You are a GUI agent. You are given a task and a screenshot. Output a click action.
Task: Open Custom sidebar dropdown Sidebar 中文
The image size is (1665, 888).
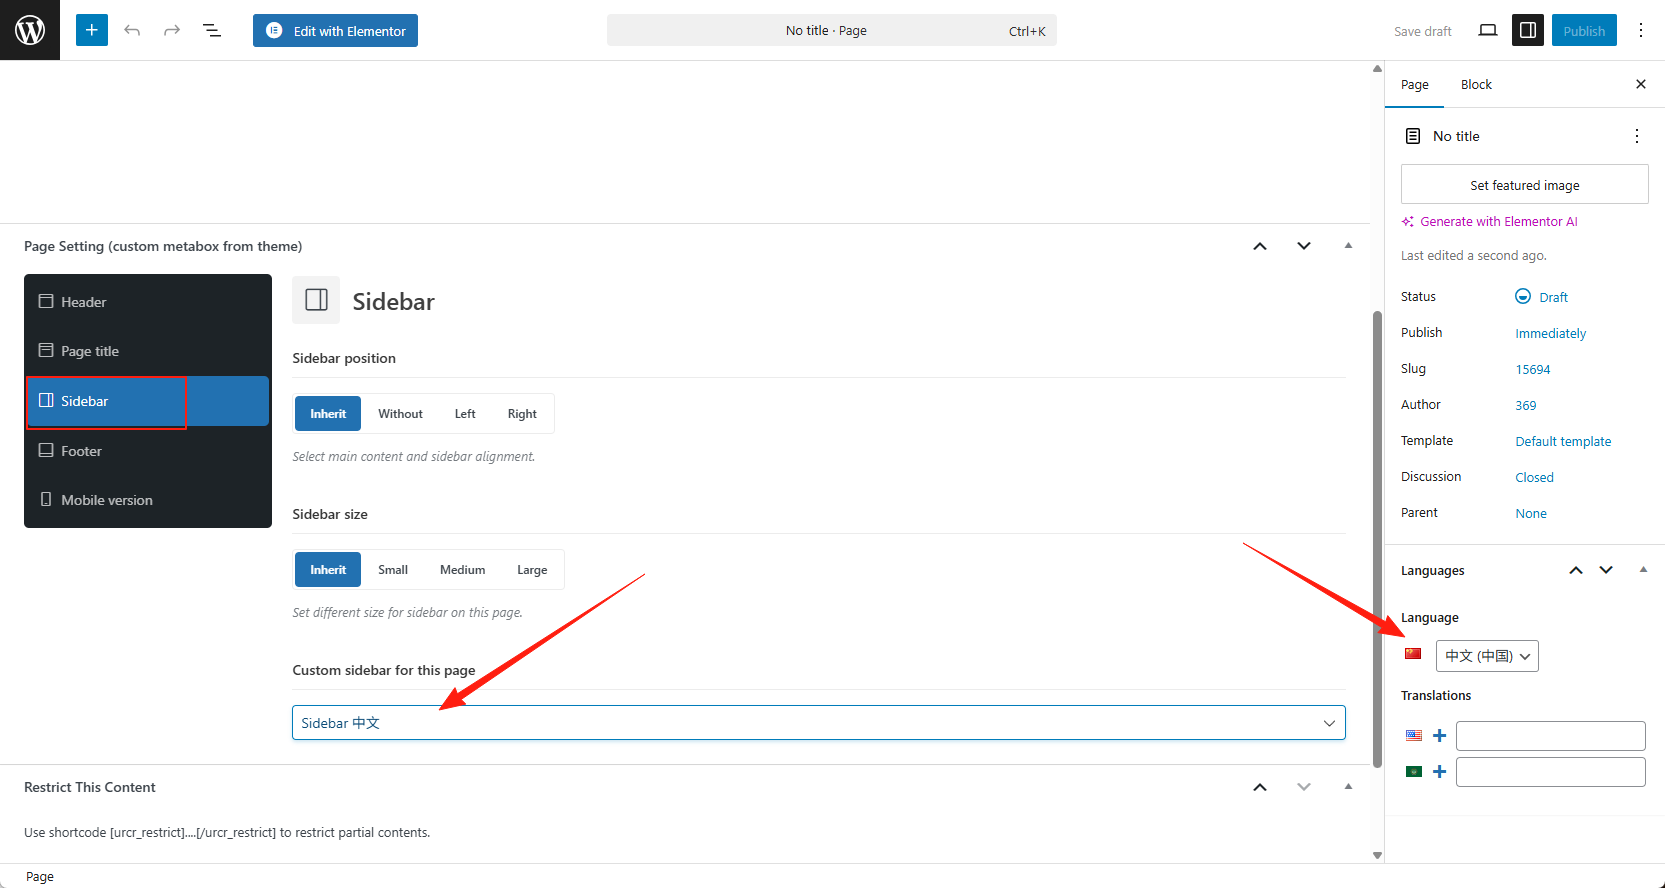point(818,723)
